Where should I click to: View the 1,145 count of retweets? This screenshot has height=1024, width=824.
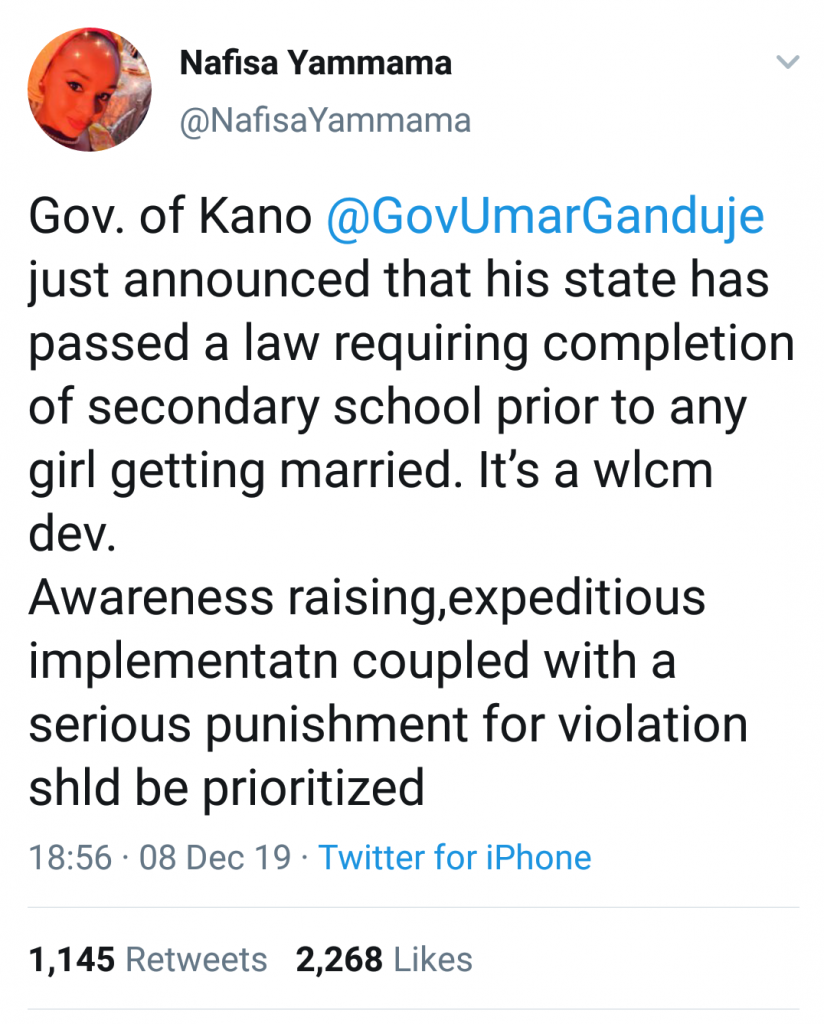[72, 960]
